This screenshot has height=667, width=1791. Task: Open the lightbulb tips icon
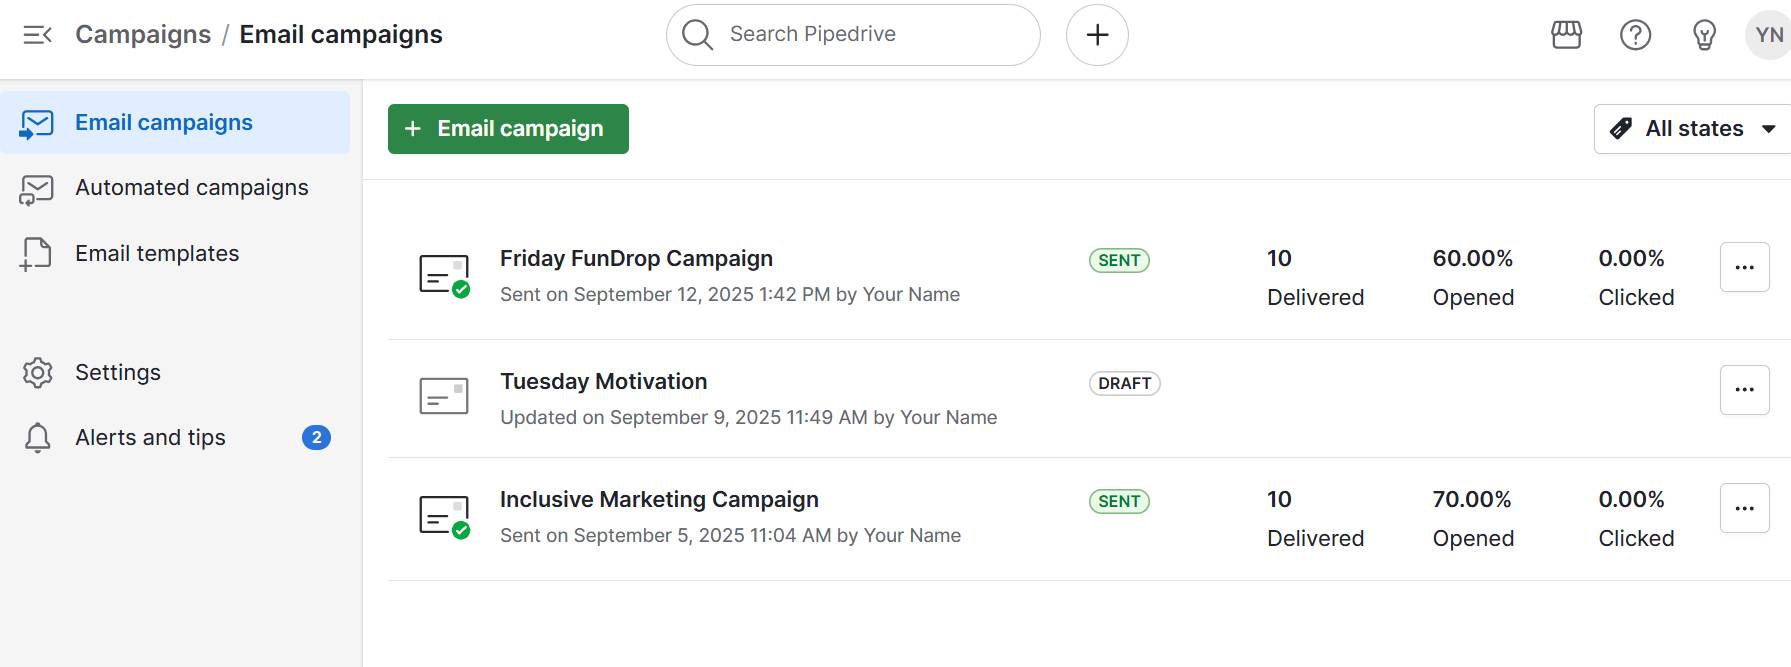(1704, 35)
